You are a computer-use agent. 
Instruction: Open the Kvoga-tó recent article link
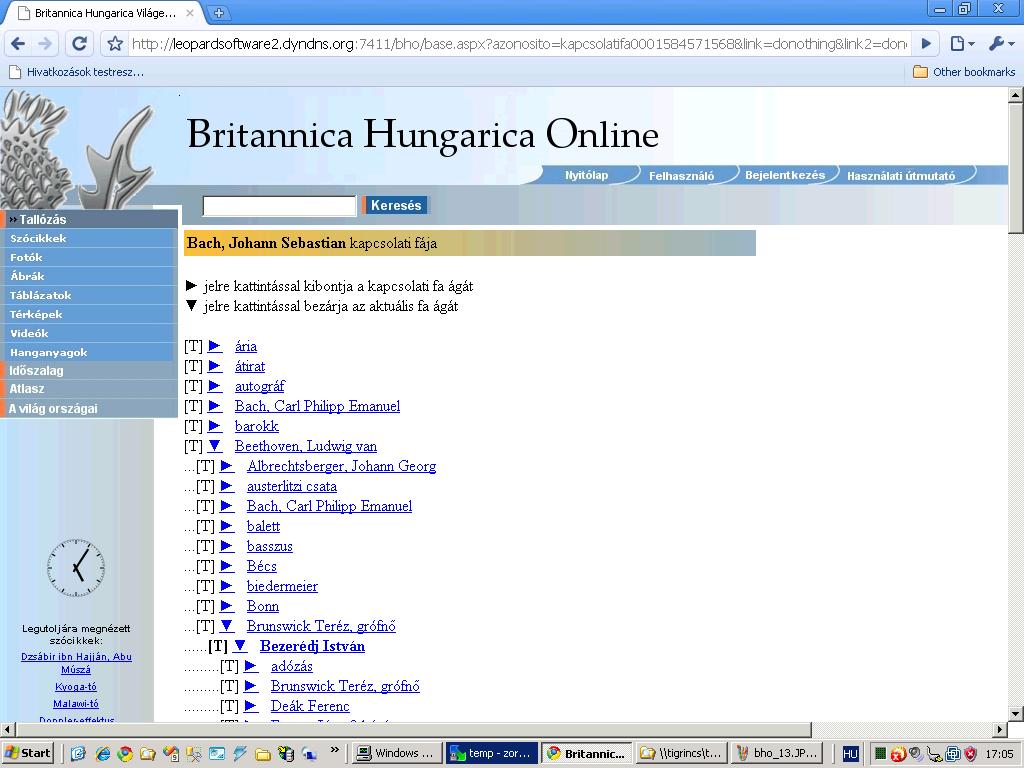(76, 687)
